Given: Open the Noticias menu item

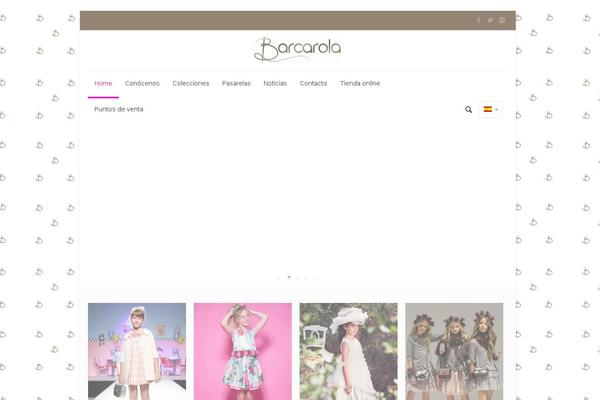Looking at the screenshot, I should click(x=275, y=83).
